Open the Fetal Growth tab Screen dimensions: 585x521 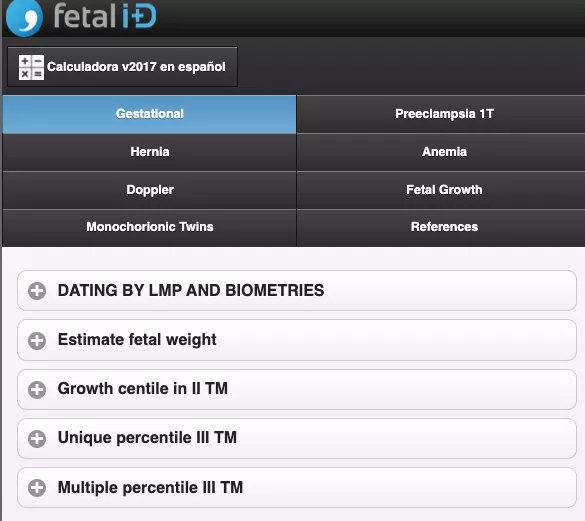point(441,190)
